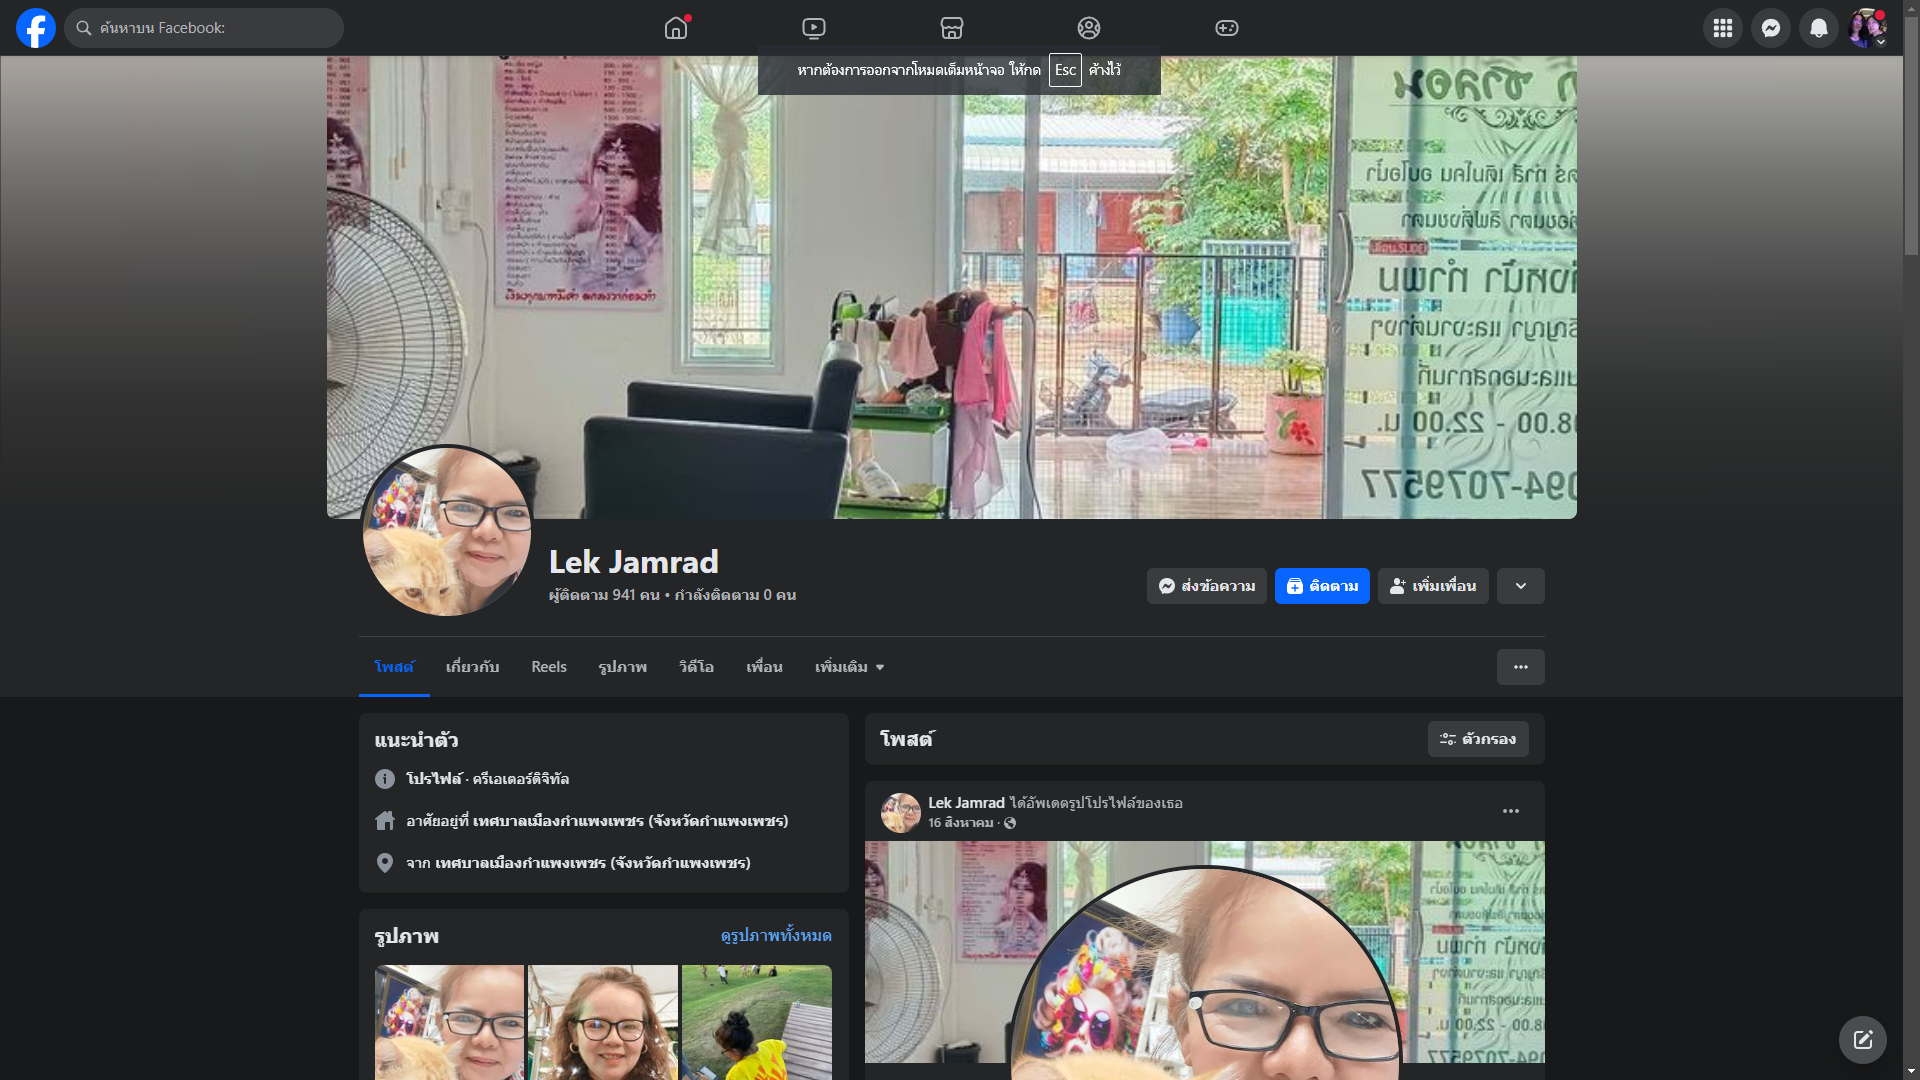Click ดูรูปภาพทั้งหมด link

[776, 936]
